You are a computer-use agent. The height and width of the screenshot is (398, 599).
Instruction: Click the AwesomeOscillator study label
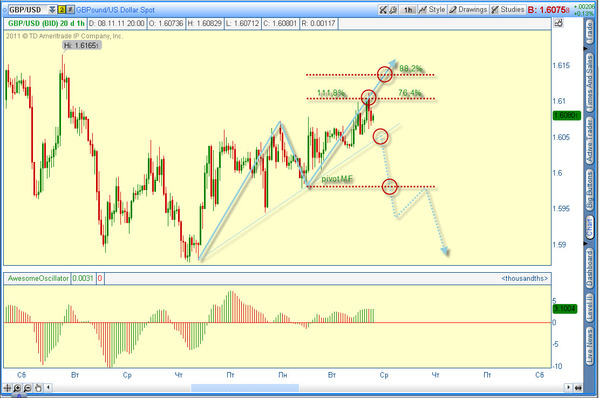38,278
